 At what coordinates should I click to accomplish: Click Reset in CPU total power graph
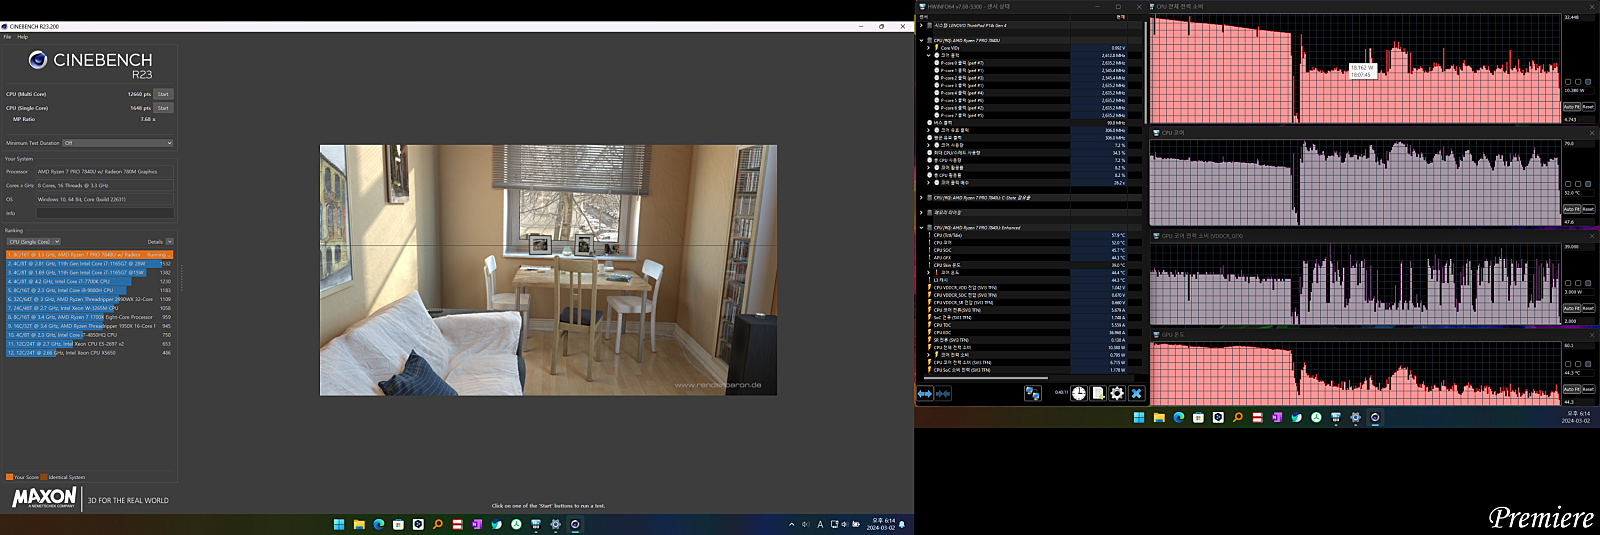point(1588,107)
